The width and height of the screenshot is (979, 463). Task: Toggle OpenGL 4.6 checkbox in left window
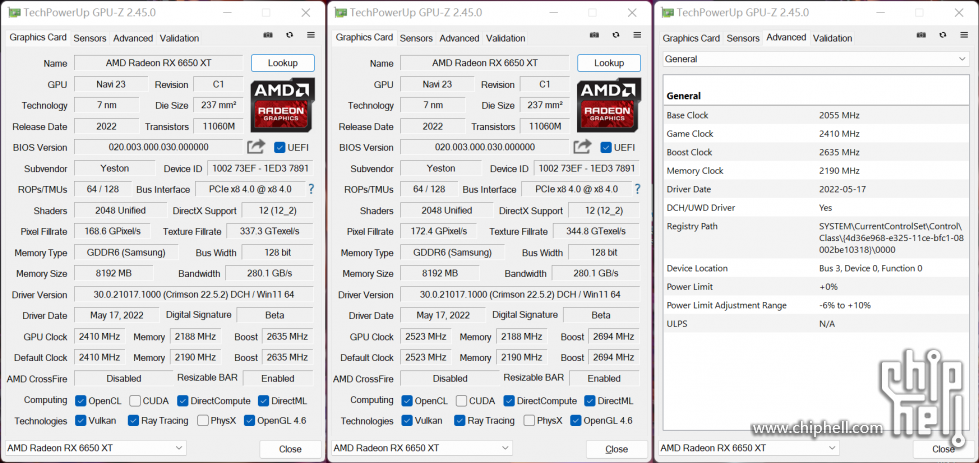(x=250, y=421)
